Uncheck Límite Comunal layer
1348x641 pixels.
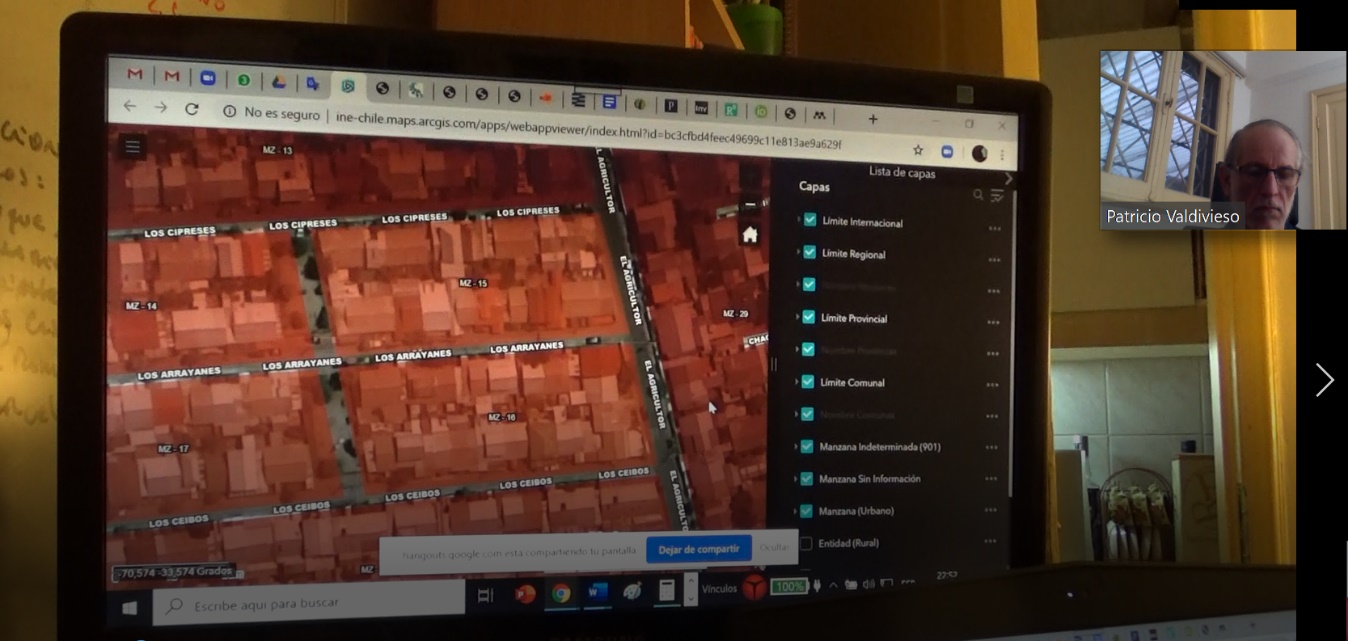[x=808, y=381]
